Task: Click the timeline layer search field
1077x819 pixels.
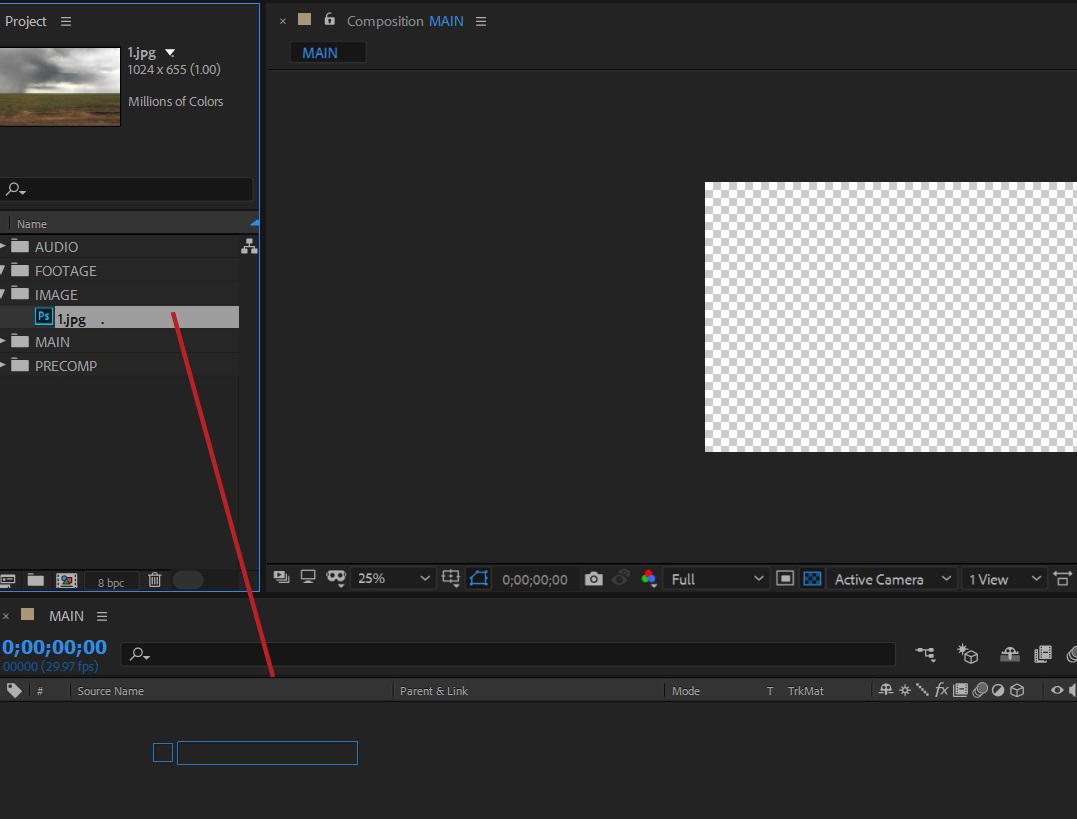Action: pos(508,654)
